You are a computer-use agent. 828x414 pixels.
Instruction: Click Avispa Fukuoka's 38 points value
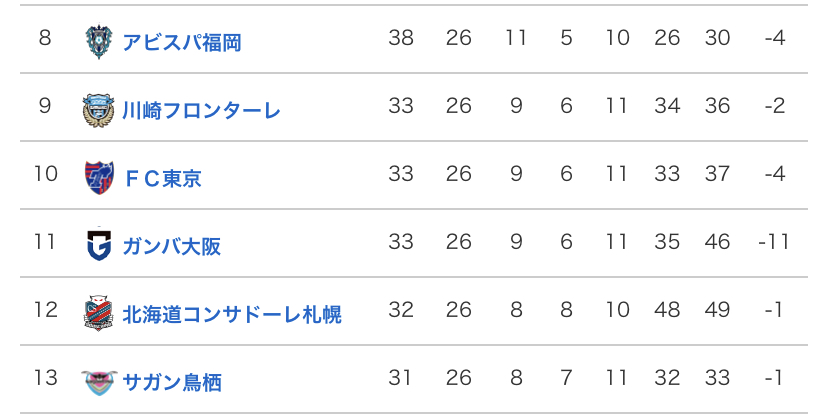(401, 38)
